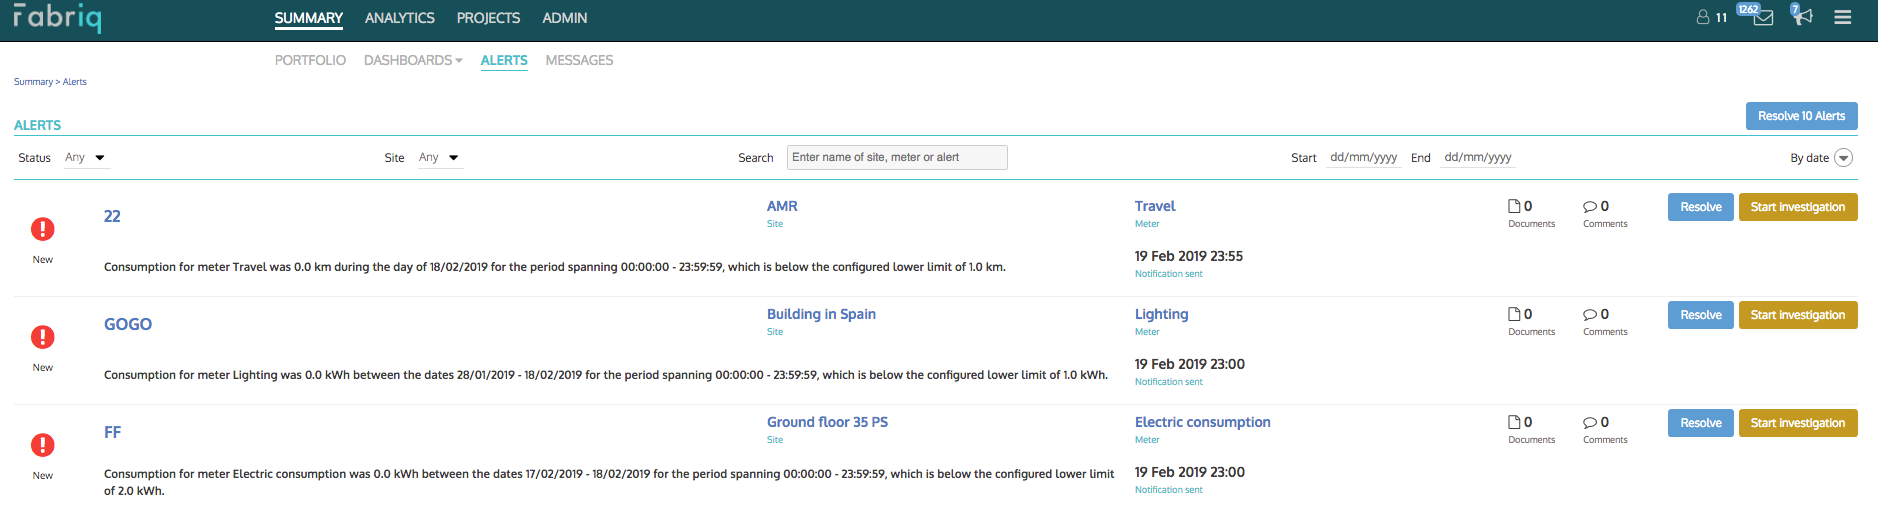The height and width of the screenshot is (508, 1878).
Task: Start investigation for FF alert
Action: pyautogui.click(x=1798, y=423)
